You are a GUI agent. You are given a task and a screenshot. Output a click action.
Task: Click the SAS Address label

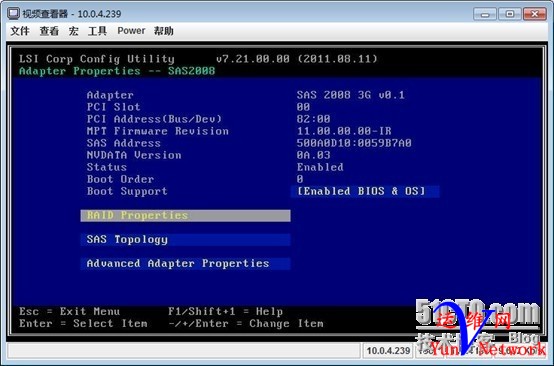[x=124, y=143]
